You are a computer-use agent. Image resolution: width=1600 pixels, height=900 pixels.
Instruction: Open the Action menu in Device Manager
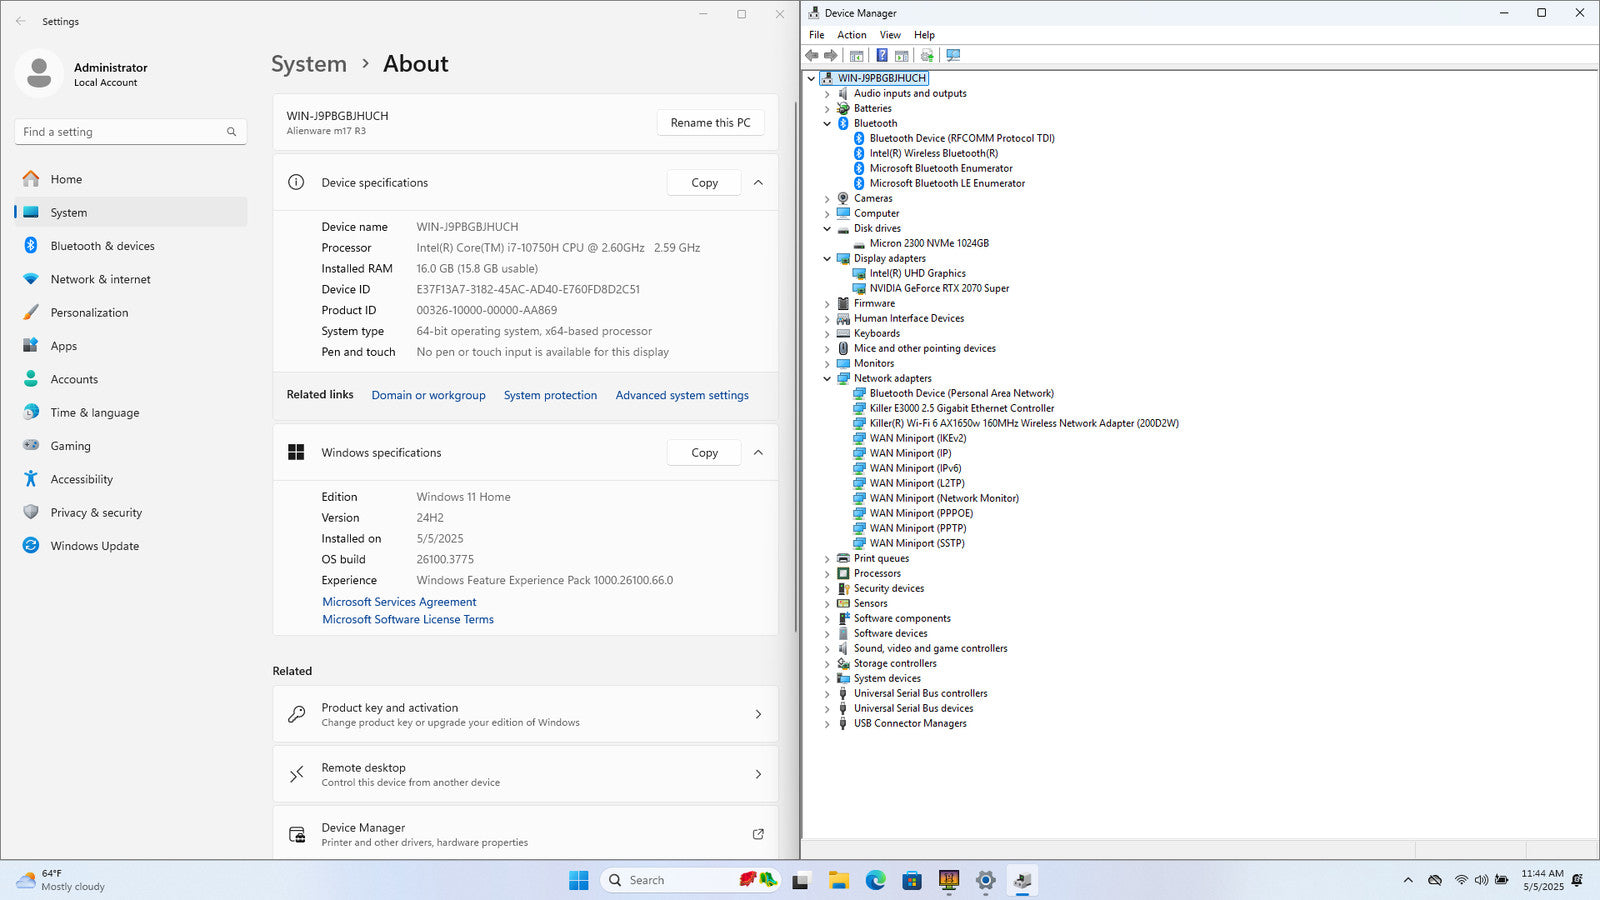pos(851,35)
